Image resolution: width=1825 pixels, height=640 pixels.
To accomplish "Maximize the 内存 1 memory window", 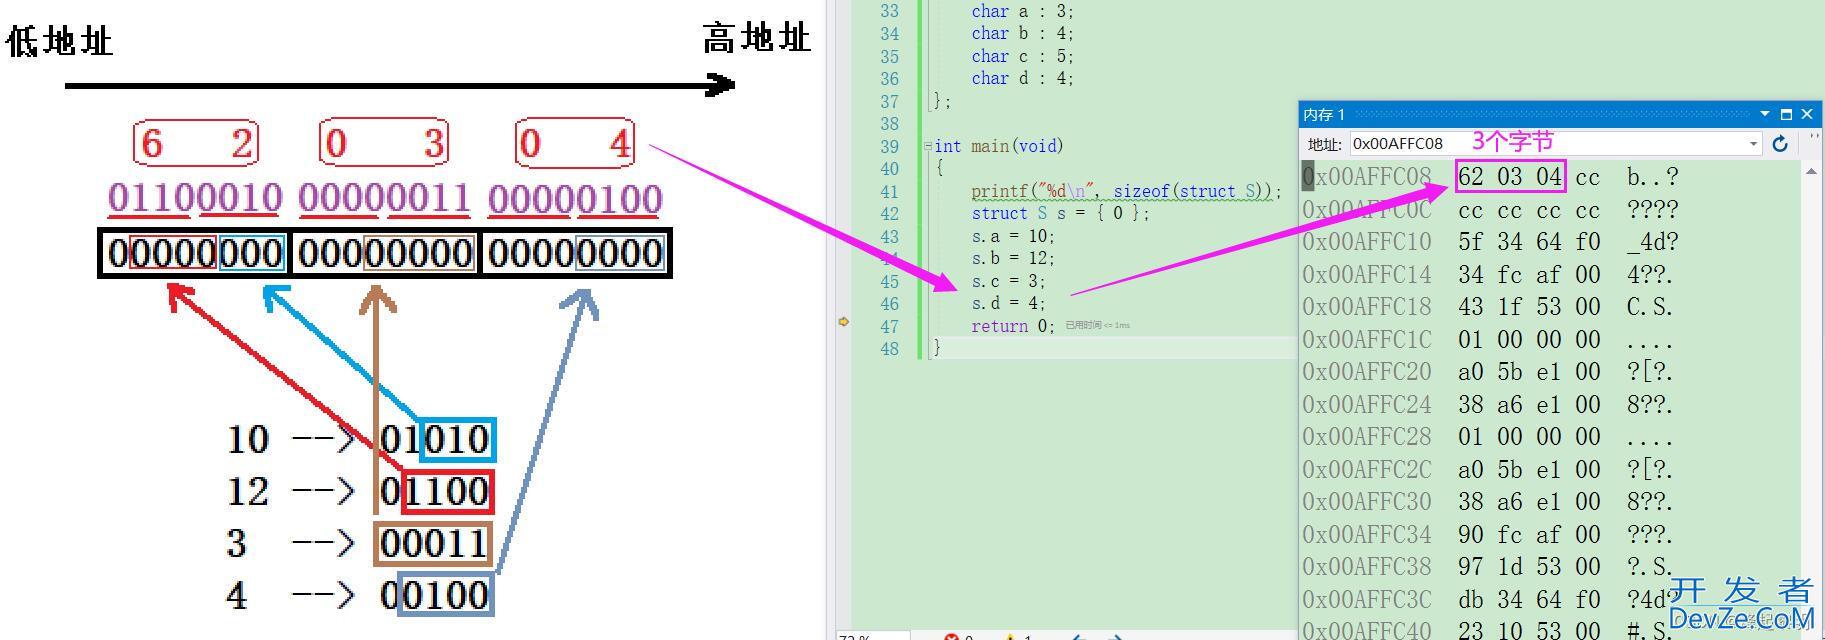I will pos(1786,114).
